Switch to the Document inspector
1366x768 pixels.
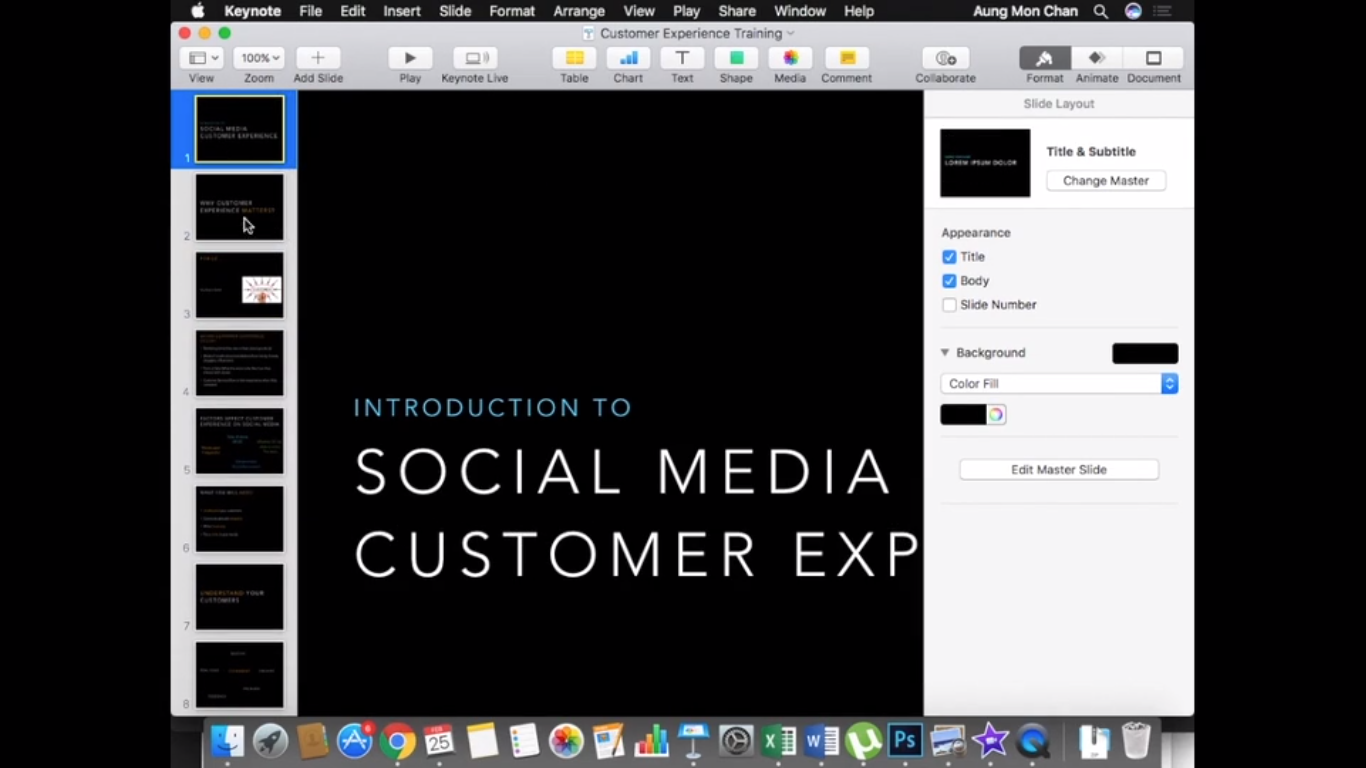(x=1153, y=58)
